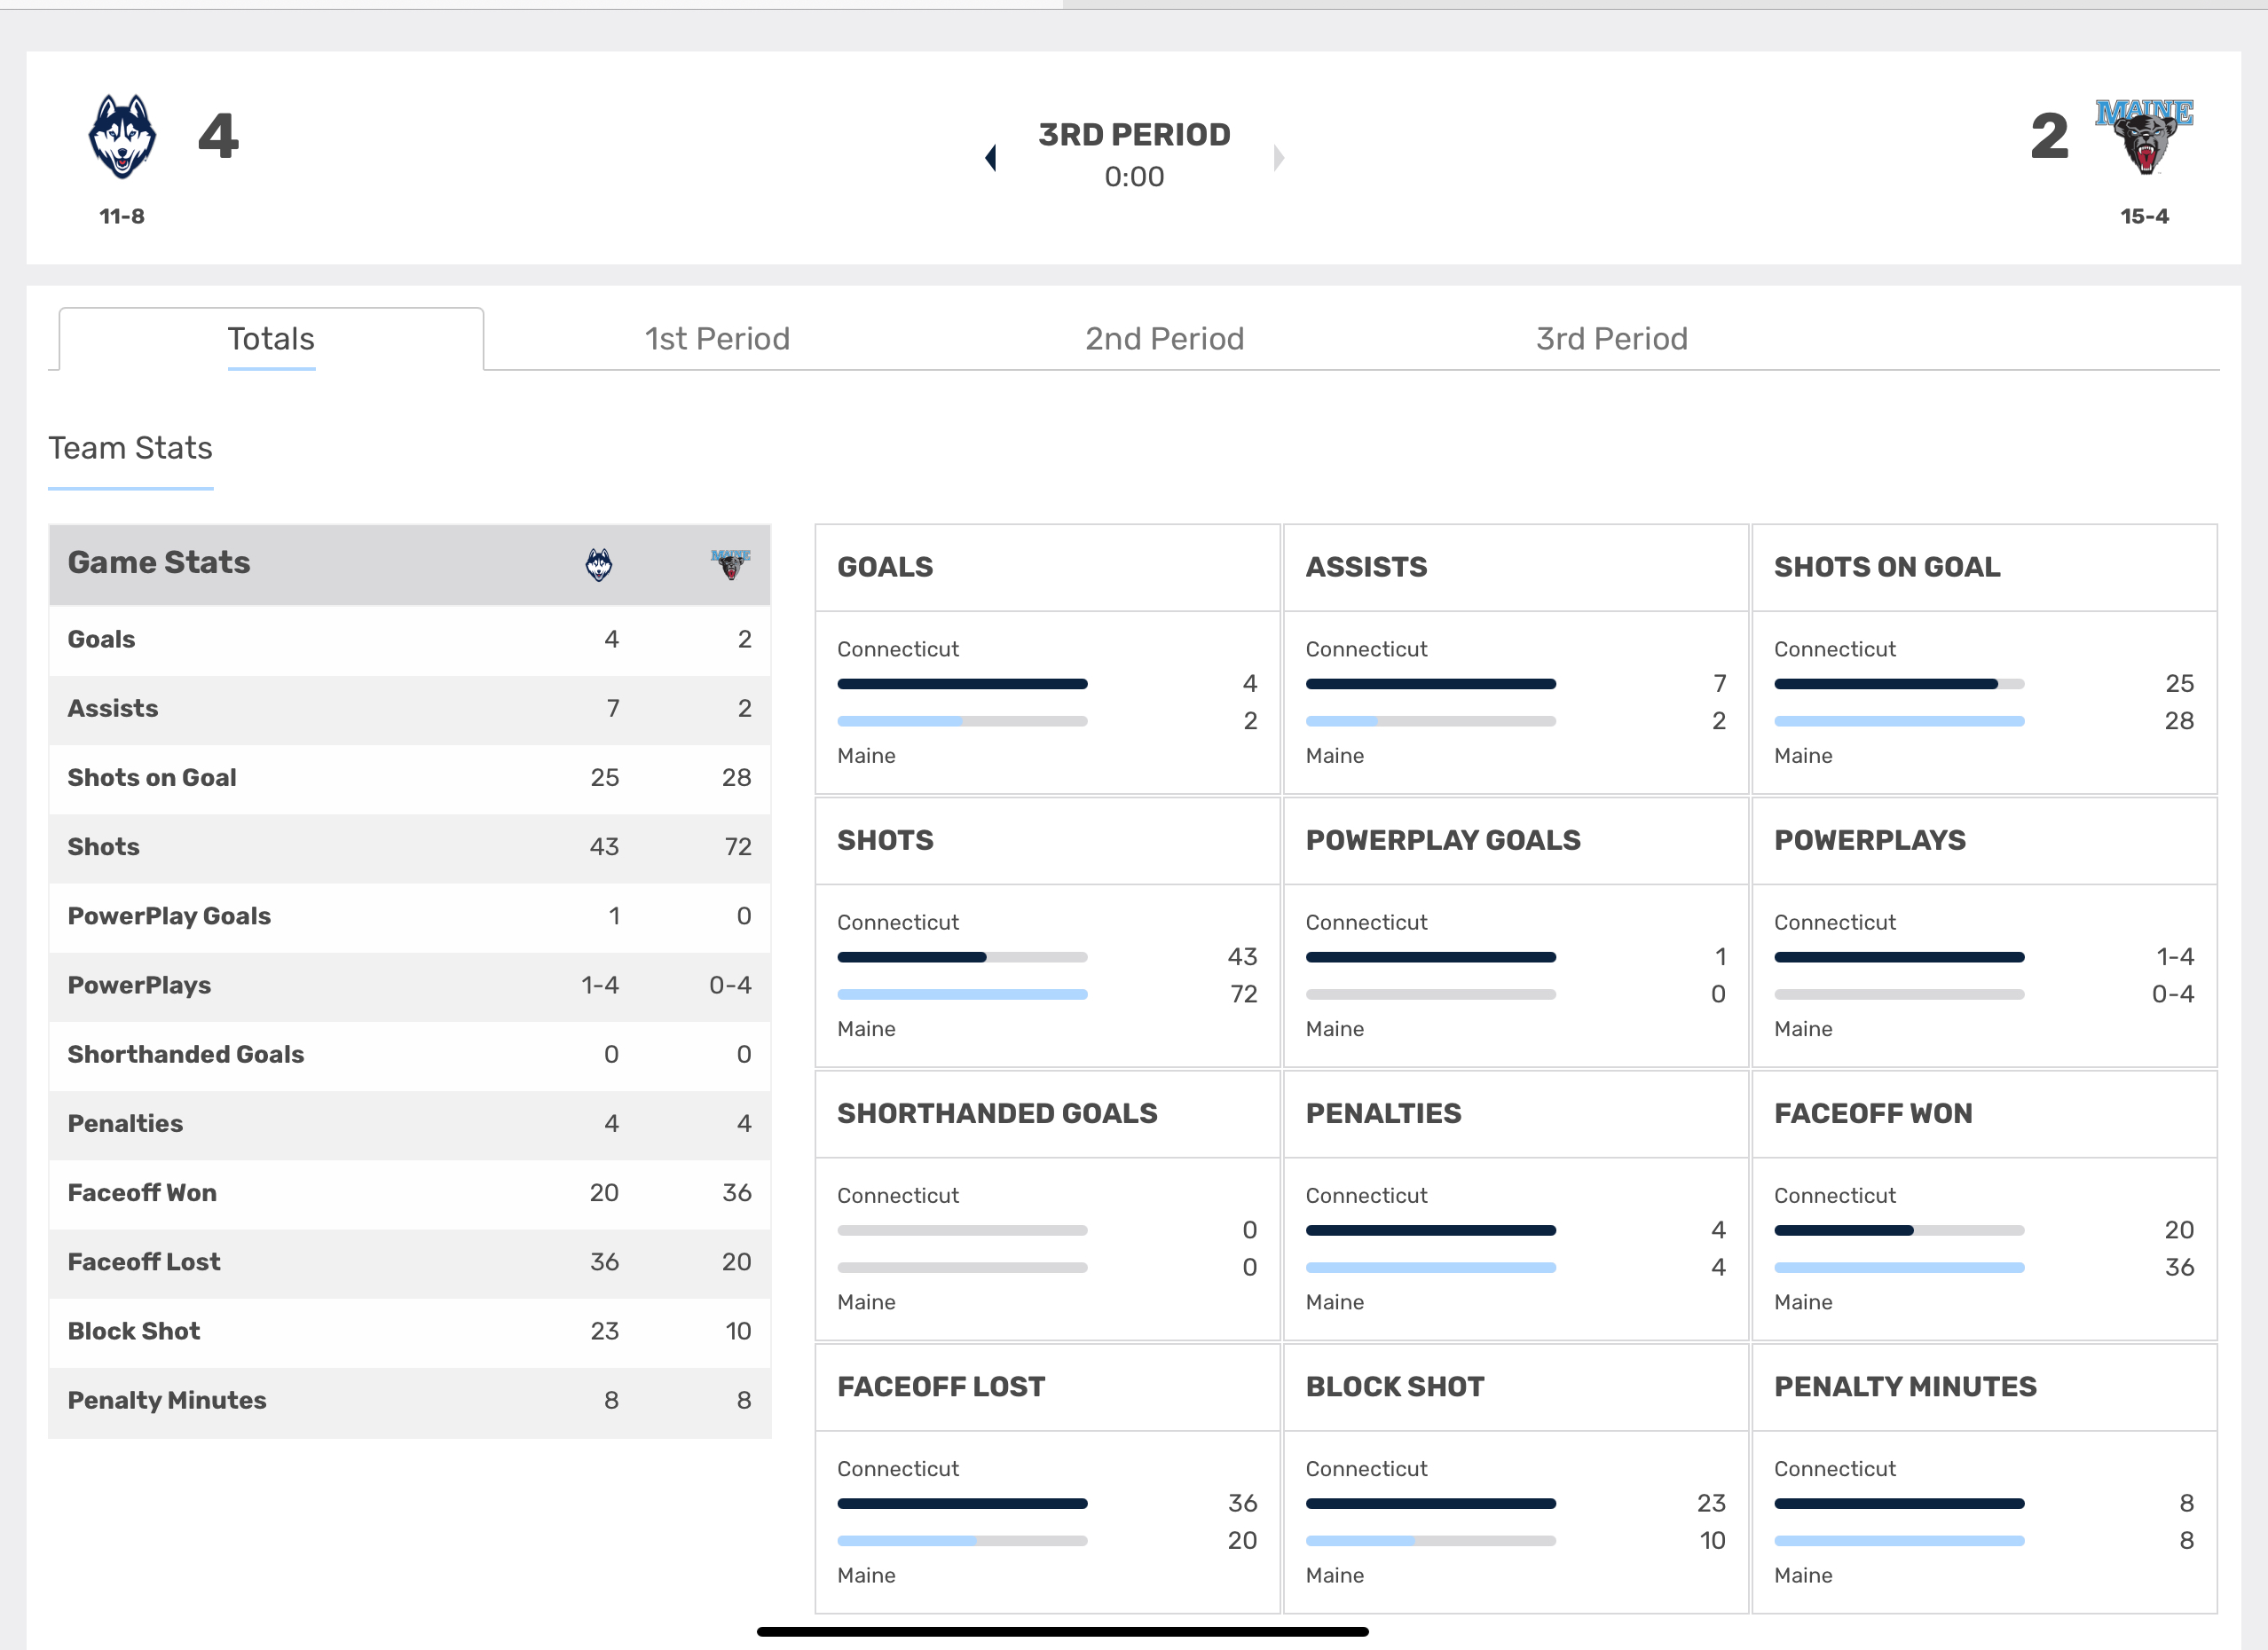Click the Game Stats table header
This screenshot has width=2268, height=1650.
(x=410, y=564)
